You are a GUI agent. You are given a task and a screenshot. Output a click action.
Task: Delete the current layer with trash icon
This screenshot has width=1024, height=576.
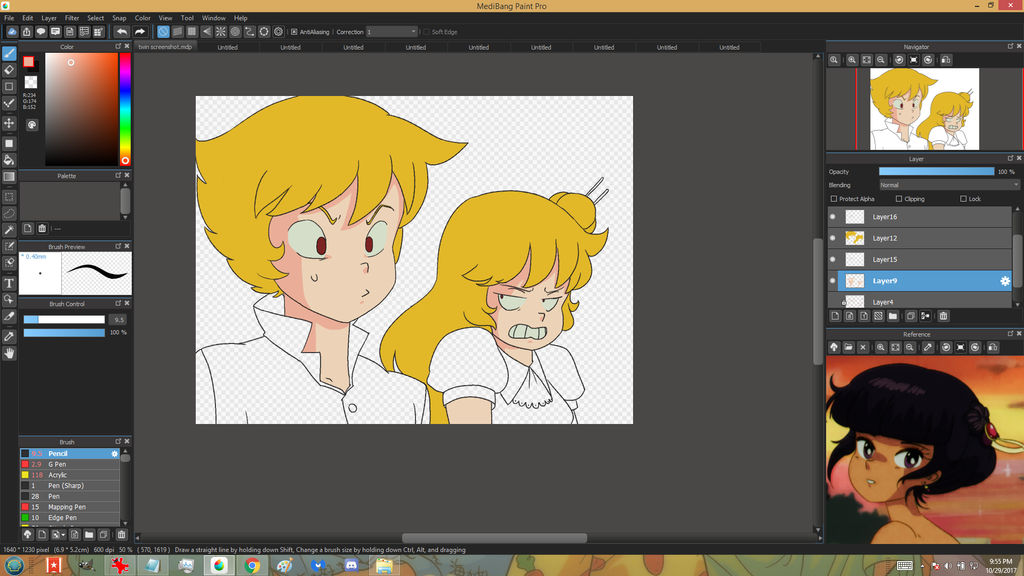pyautogui.click(x=944, y=316)
